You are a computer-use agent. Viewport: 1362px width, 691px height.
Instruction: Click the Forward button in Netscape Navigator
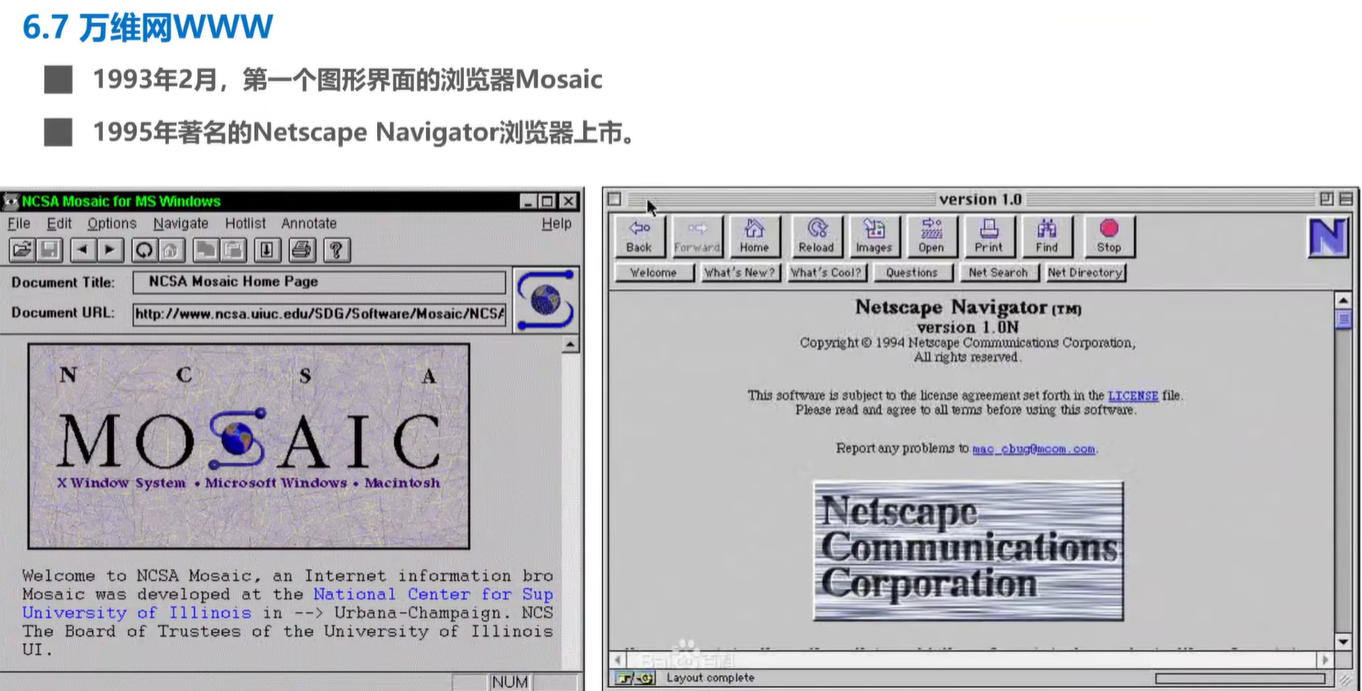click(697, 237)
